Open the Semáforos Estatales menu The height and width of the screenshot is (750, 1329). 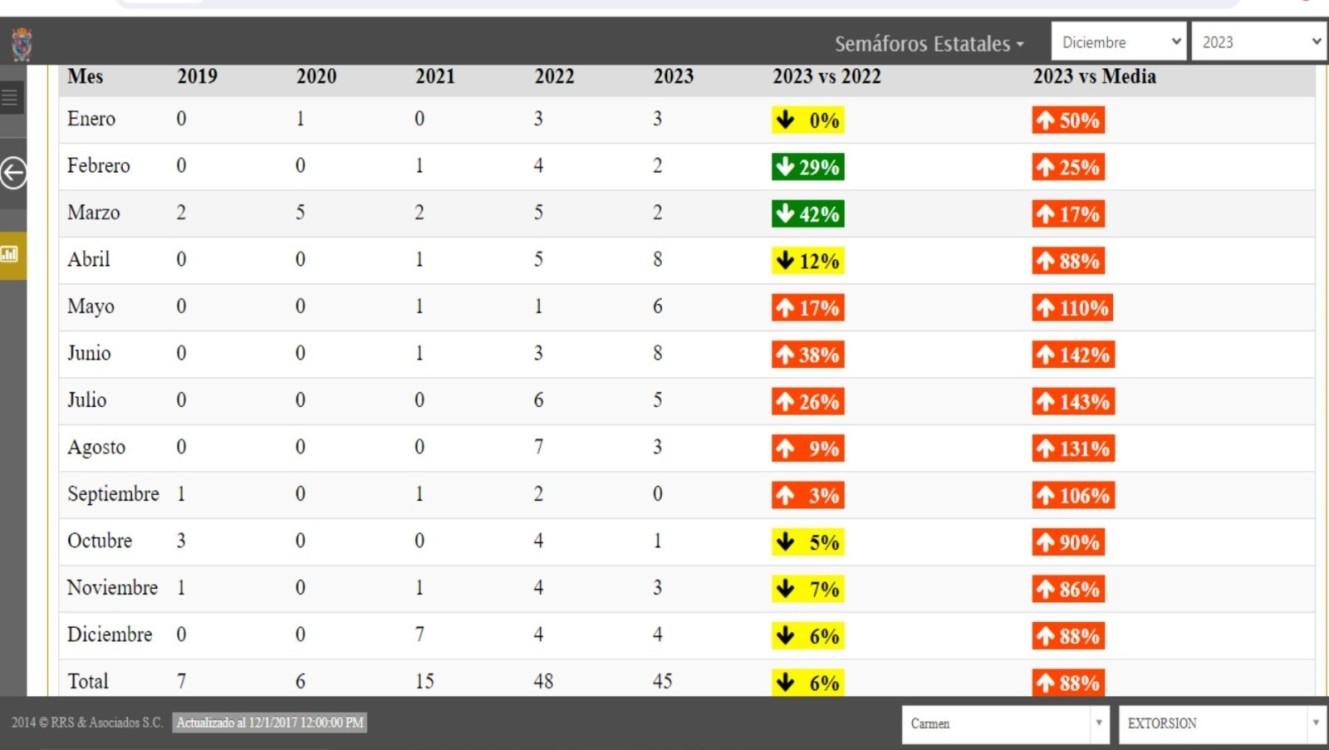point(929,44)
